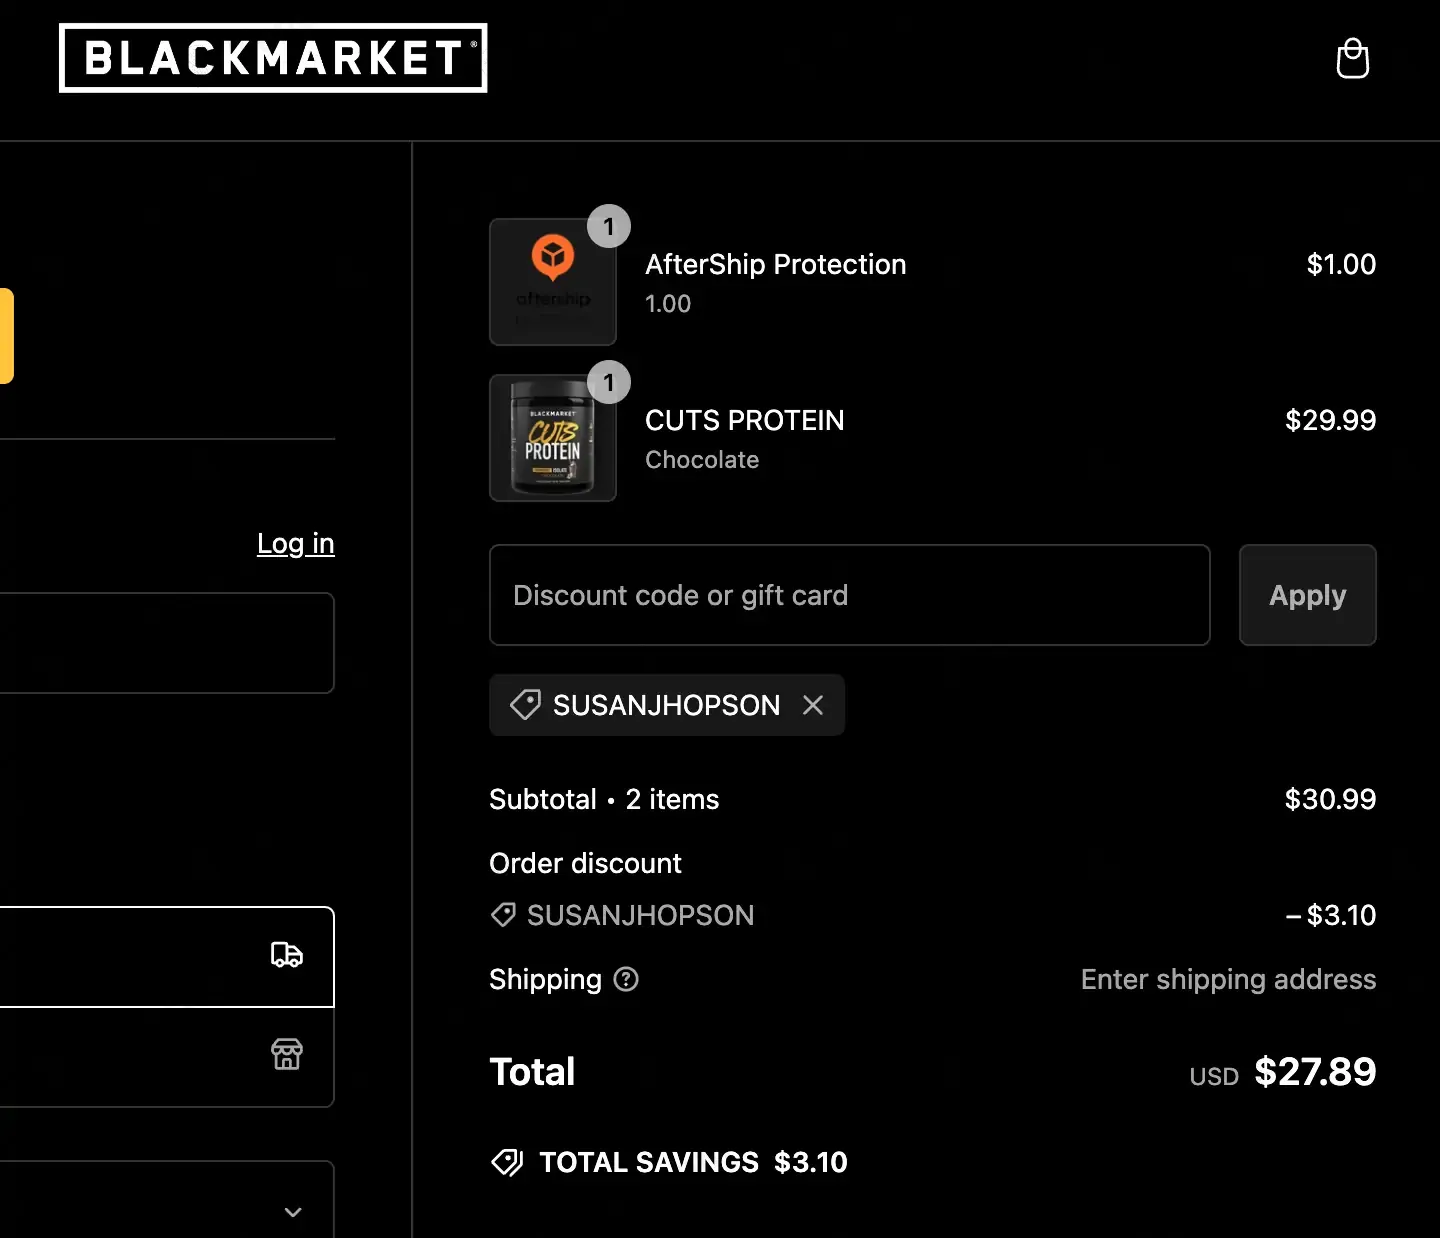The height and width of the screenshot is (1238, 1440).
Task: Click the Shipping help question mark icon
Action: pyautogui.click(x=626, y=979)
